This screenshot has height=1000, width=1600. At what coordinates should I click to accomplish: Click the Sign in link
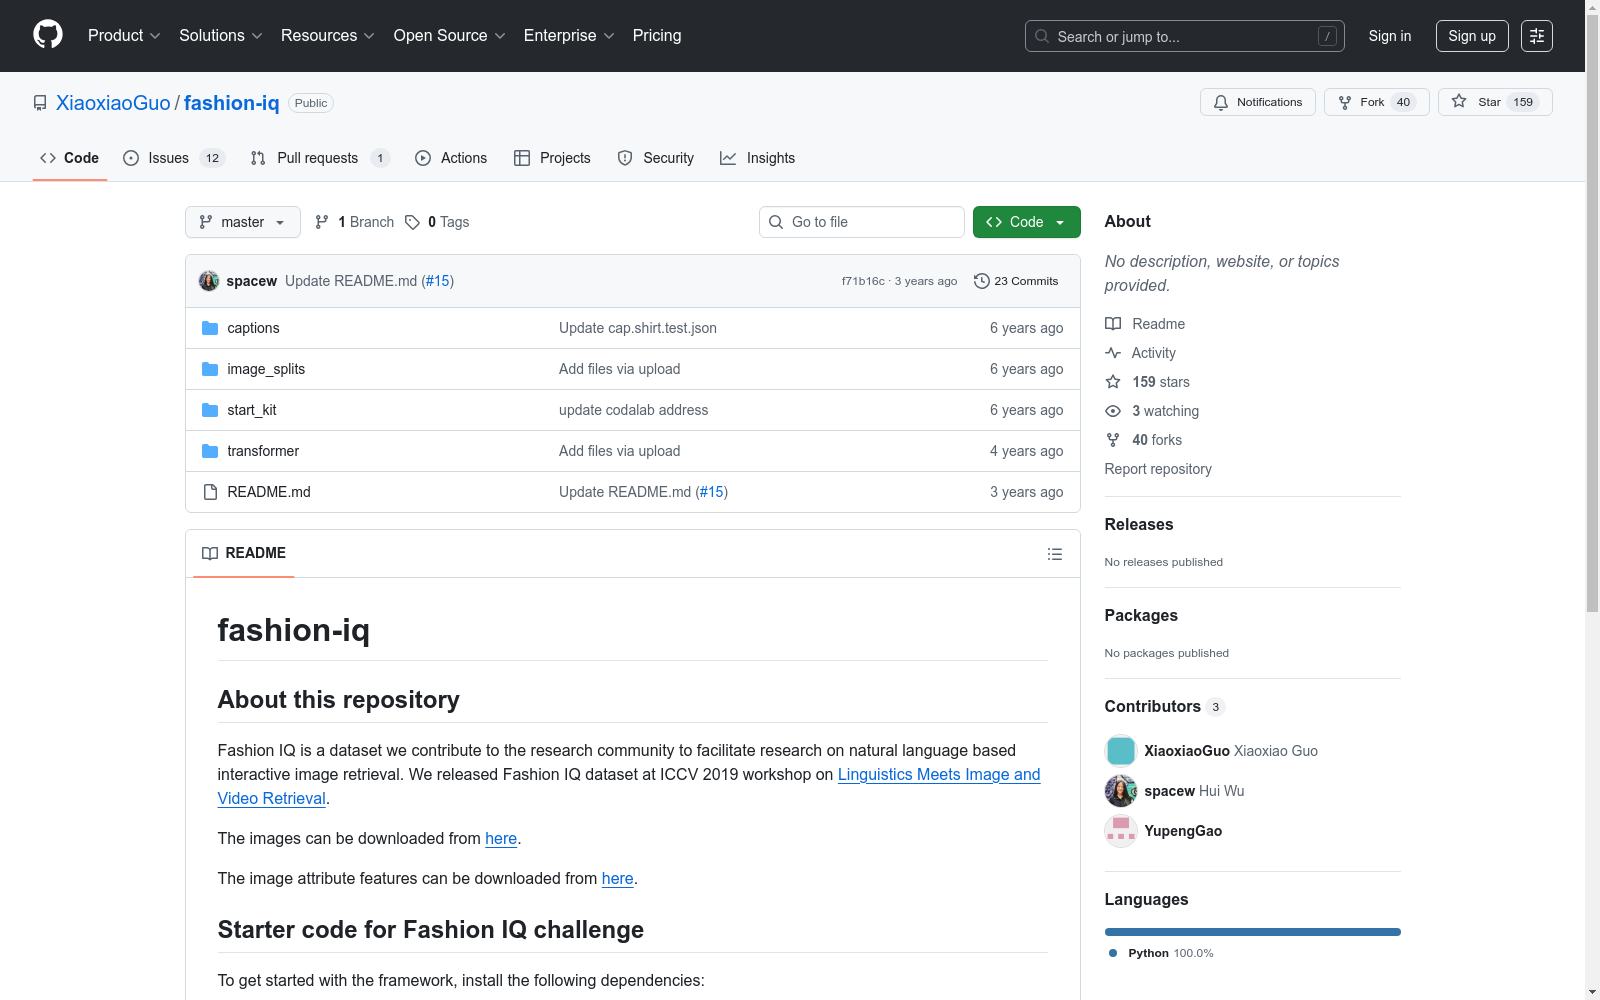point(1390,36)
